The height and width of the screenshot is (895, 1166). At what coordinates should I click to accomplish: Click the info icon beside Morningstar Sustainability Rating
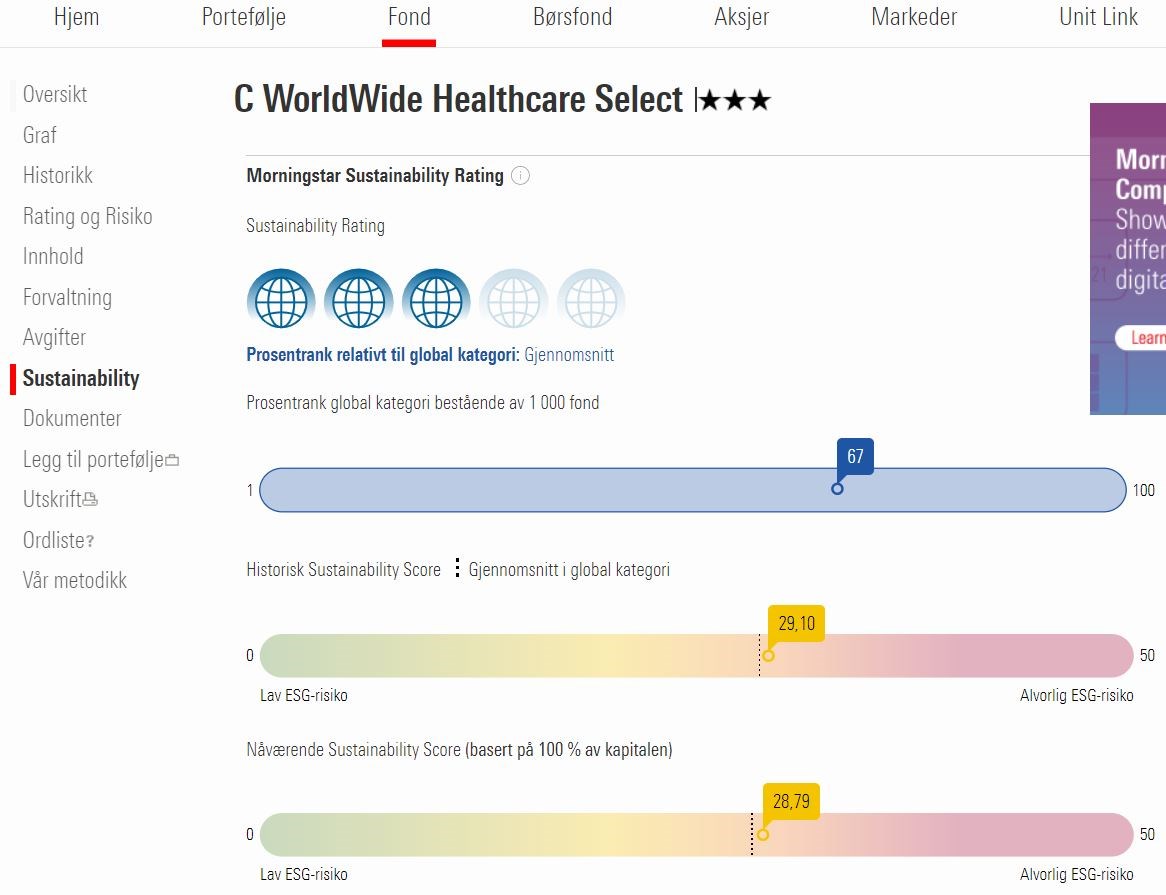click(x=520, y=176)
